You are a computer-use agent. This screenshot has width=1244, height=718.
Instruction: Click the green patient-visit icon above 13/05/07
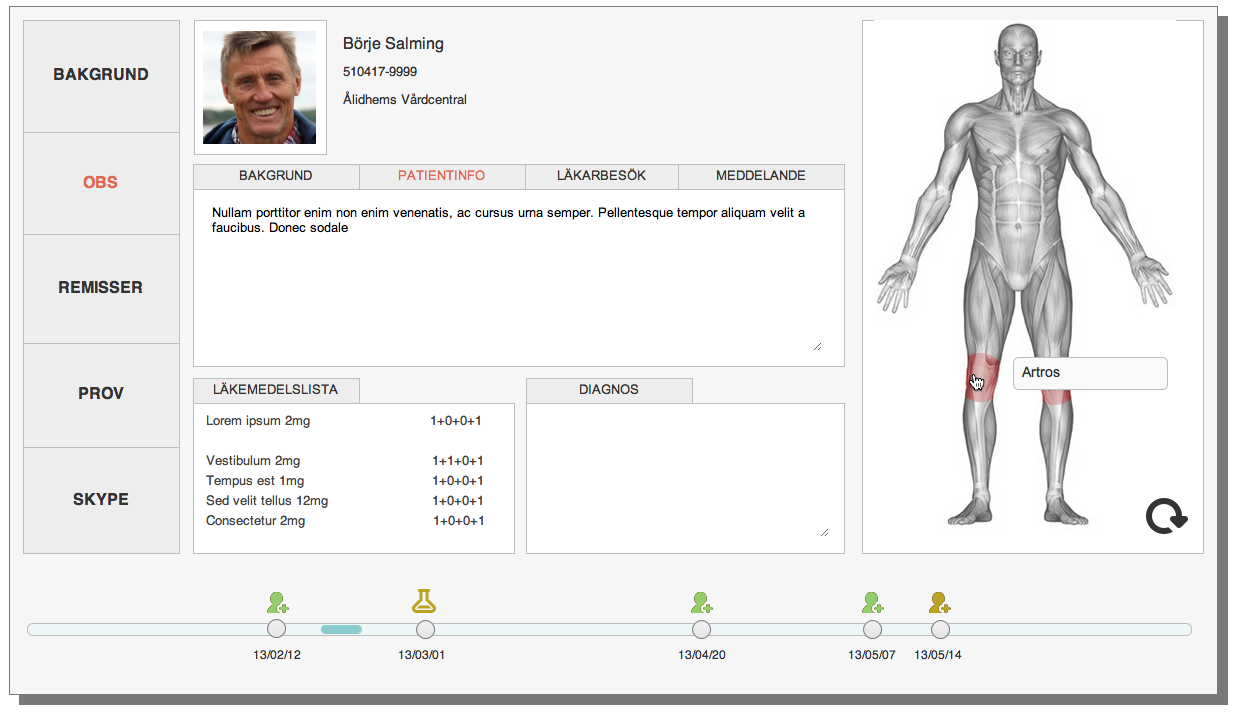pyautogui.click(x=873, y=603)
